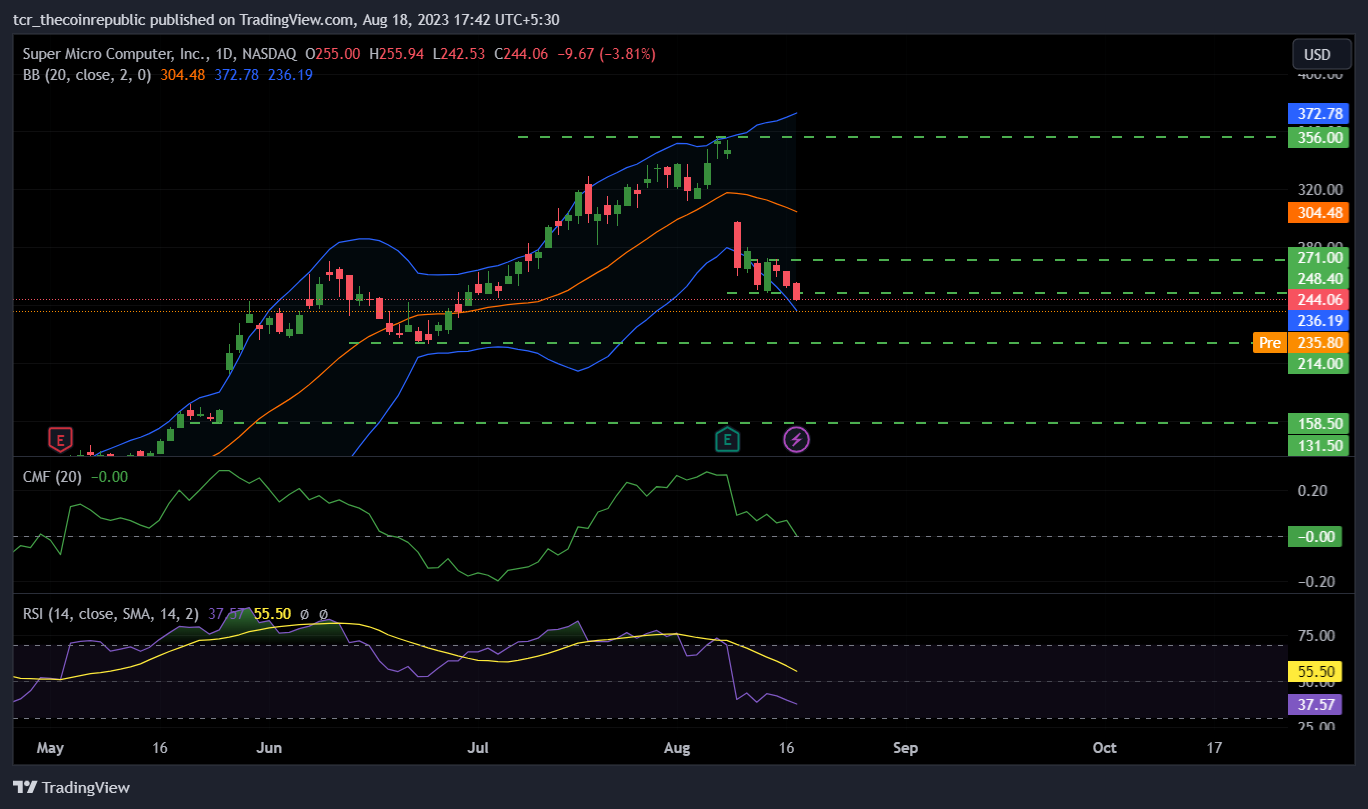Click the Sep label on time axis
Viewport: 1368px width, 809px height.
905,748
